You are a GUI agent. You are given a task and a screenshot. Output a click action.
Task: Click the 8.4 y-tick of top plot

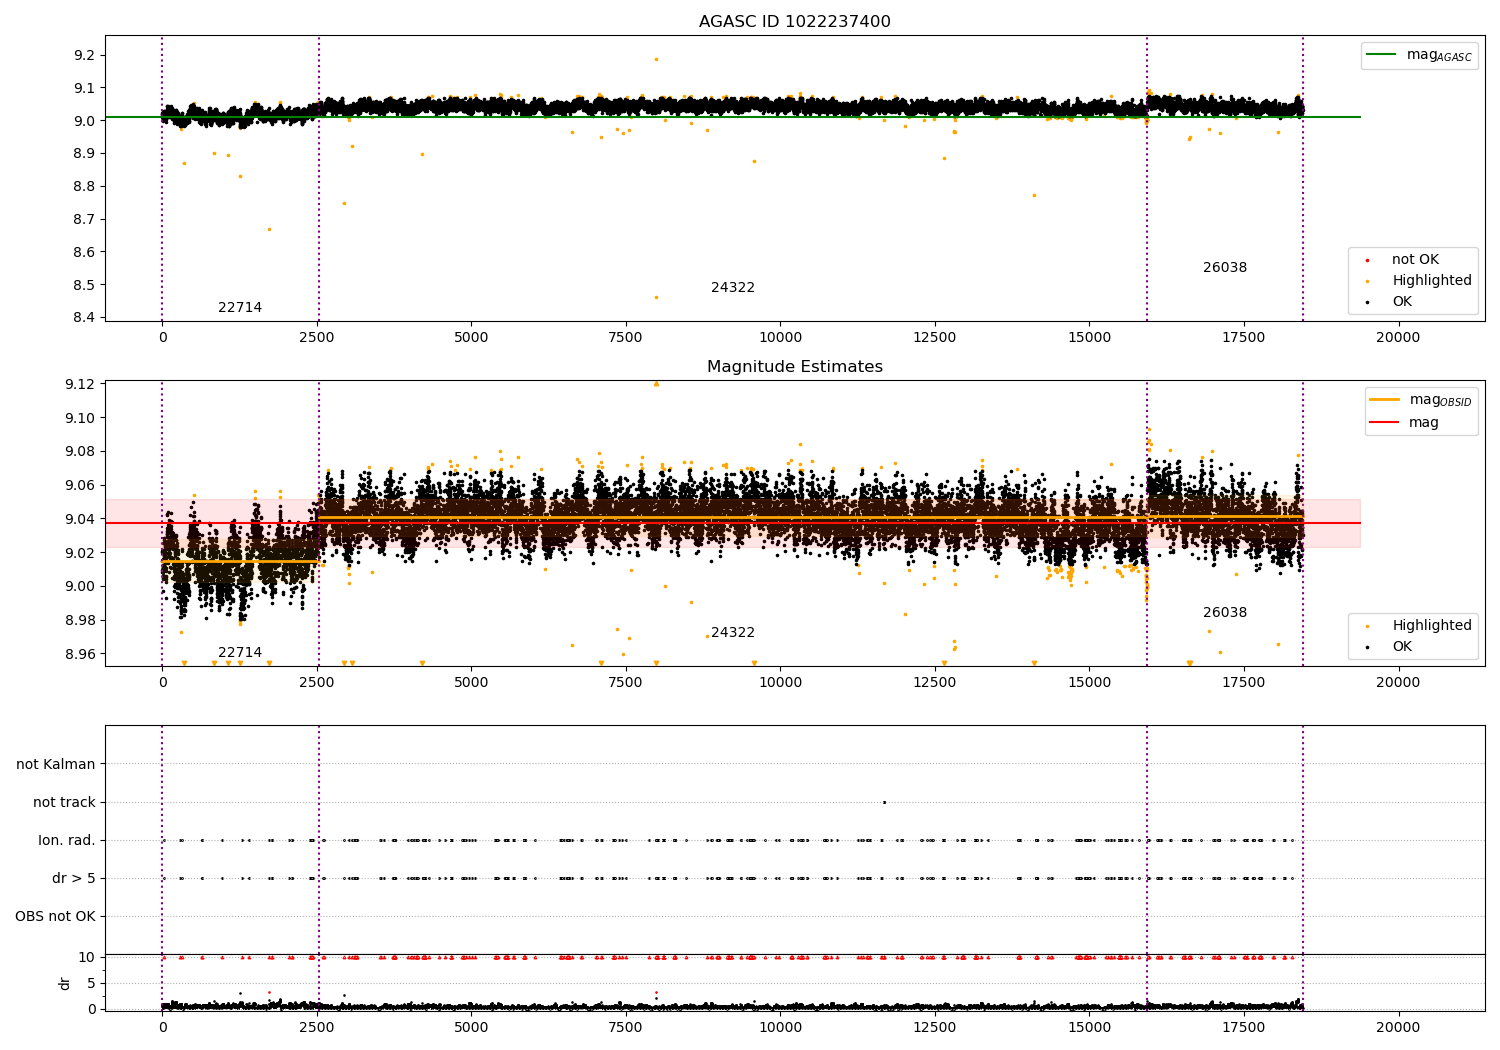85,318
